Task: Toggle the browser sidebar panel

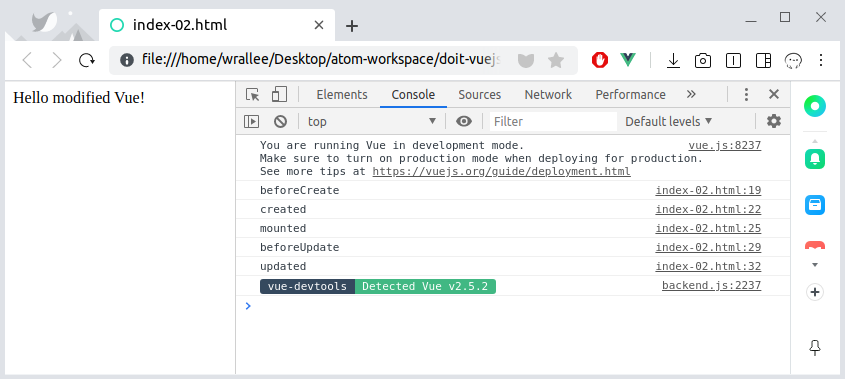Action: pos(763,60)
